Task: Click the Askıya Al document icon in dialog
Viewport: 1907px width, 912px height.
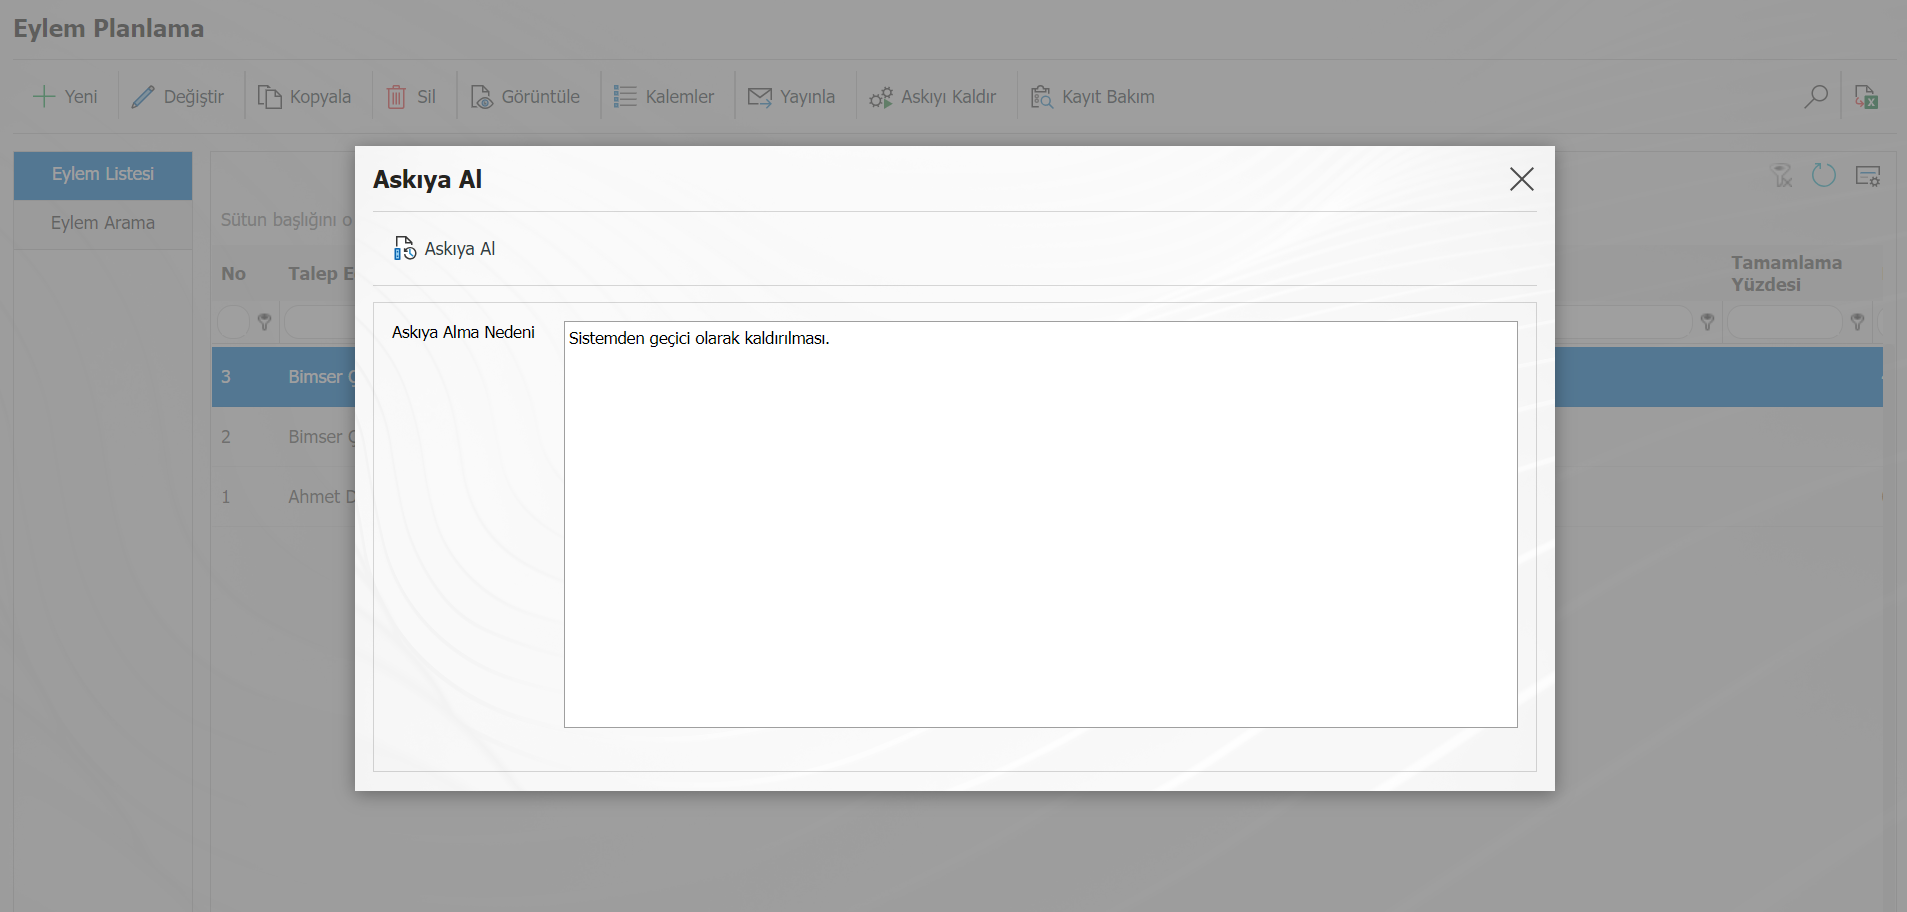Action: 405,248
